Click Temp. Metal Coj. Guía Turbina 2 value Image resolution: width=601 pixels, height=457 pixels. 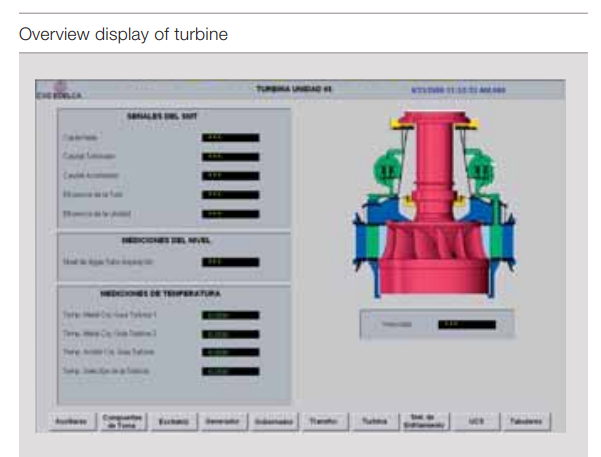click(230, 334)
